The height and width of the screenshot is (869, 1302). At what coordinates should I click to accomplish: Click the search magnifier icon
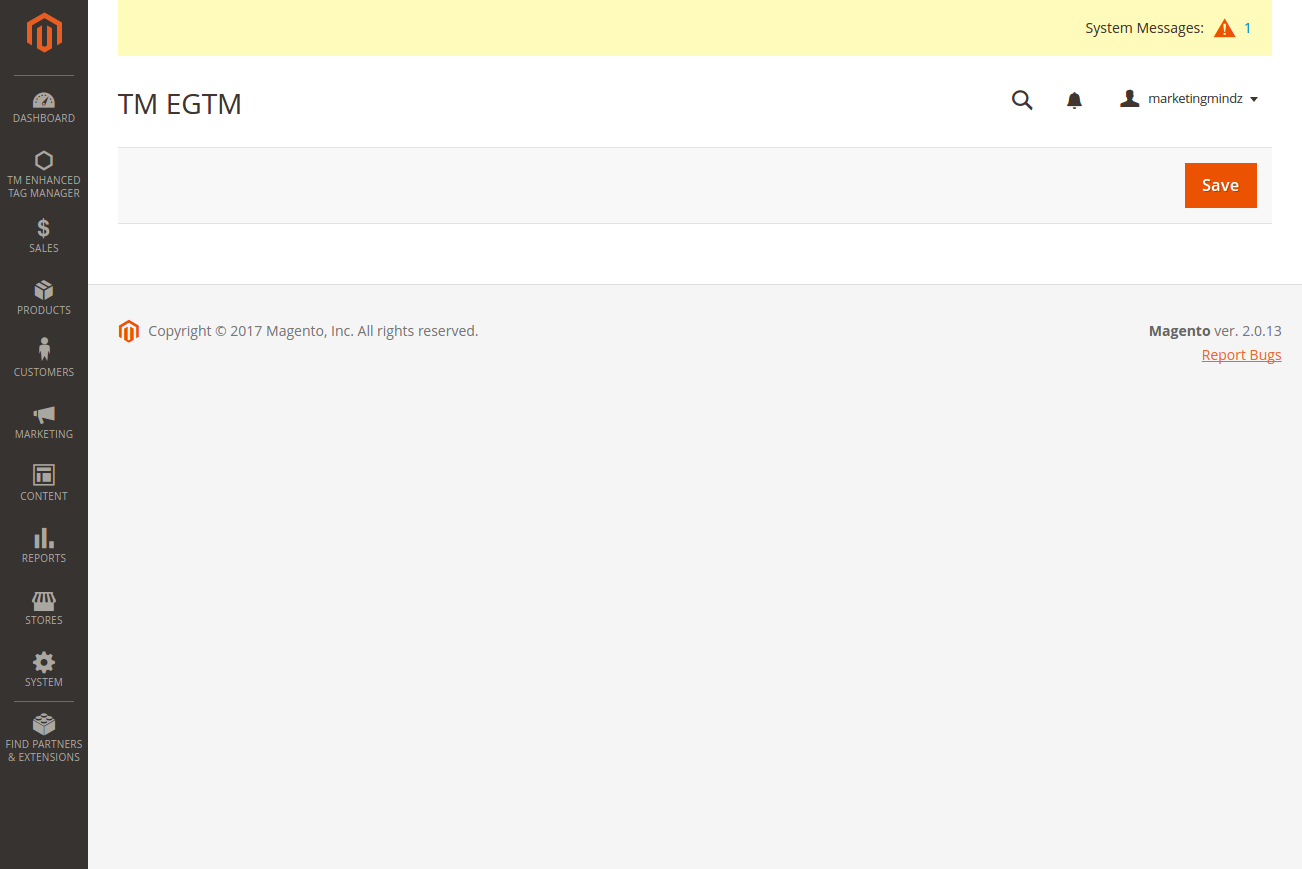click(1022, 100)
